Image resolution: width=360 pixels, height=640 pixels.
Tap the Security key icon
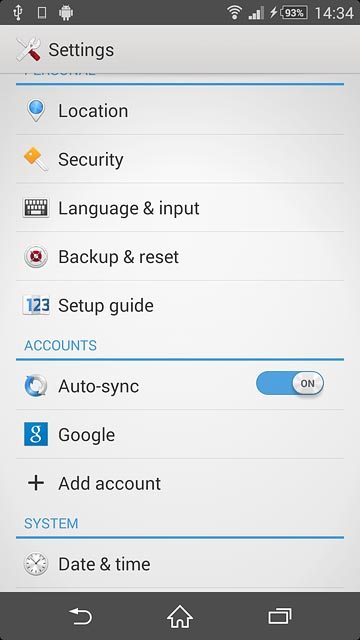[x=36, y=159]
